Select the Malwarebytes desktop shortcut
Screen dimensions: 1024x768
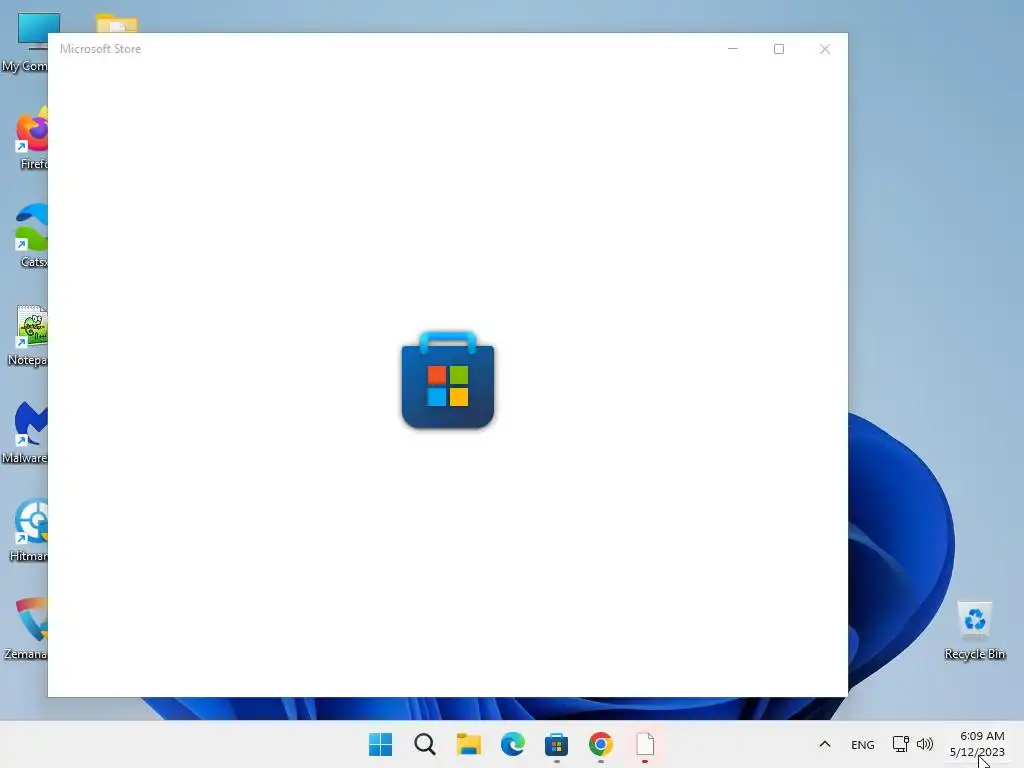[x=24, y=432]
